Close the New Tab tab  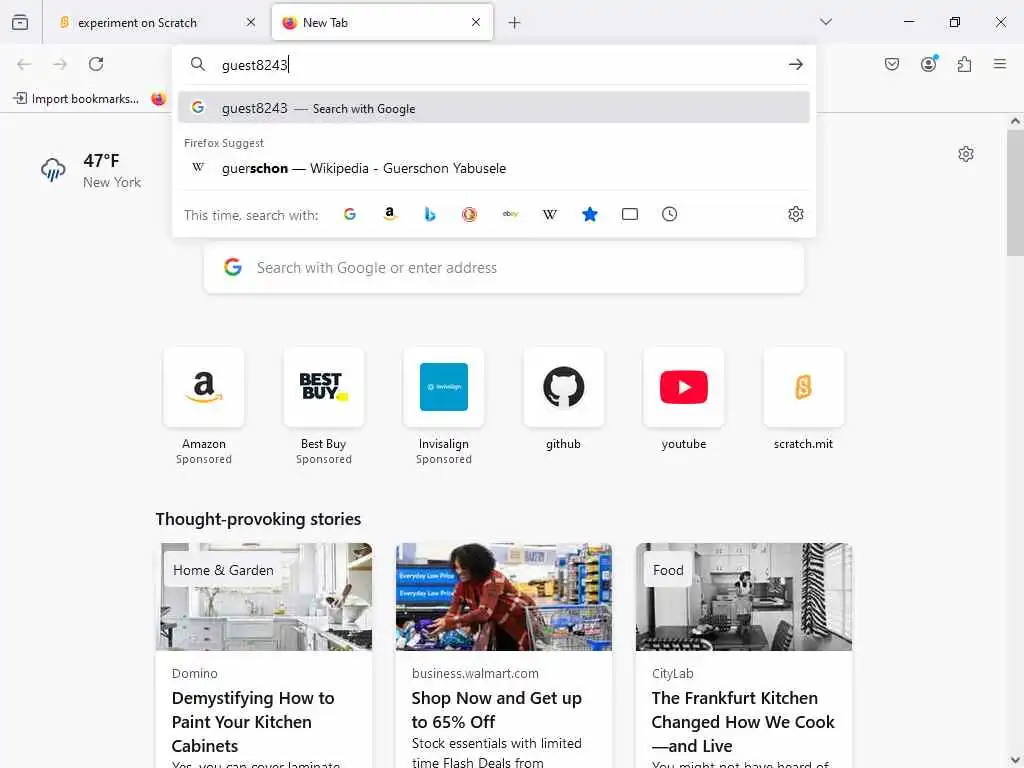pos(476,22)
